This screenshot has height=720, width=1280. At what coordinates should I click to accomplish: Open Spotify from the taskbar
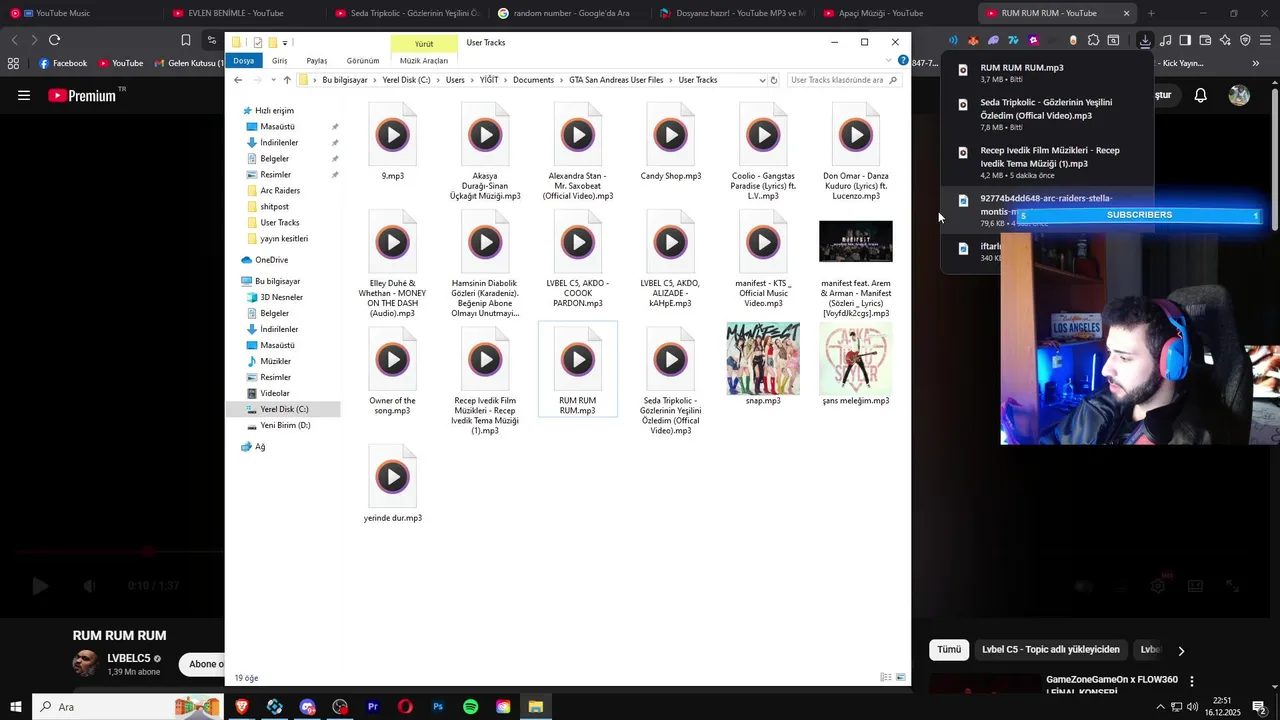pyautogui.click(x=470, y=707)
